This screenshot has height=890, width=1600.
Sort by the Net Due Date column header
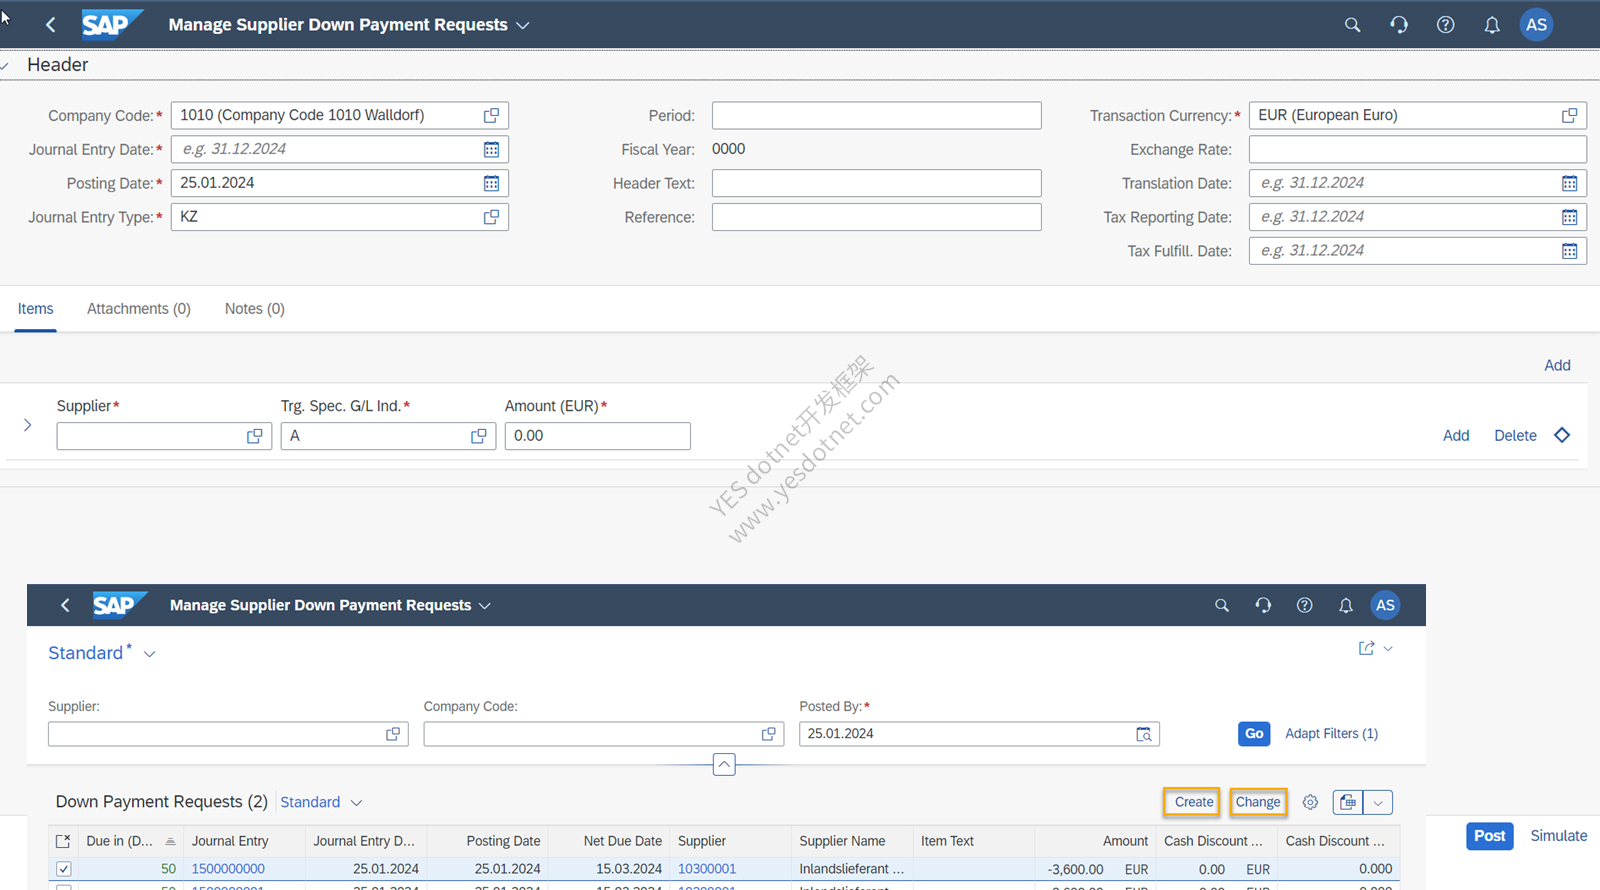(622, 841)
